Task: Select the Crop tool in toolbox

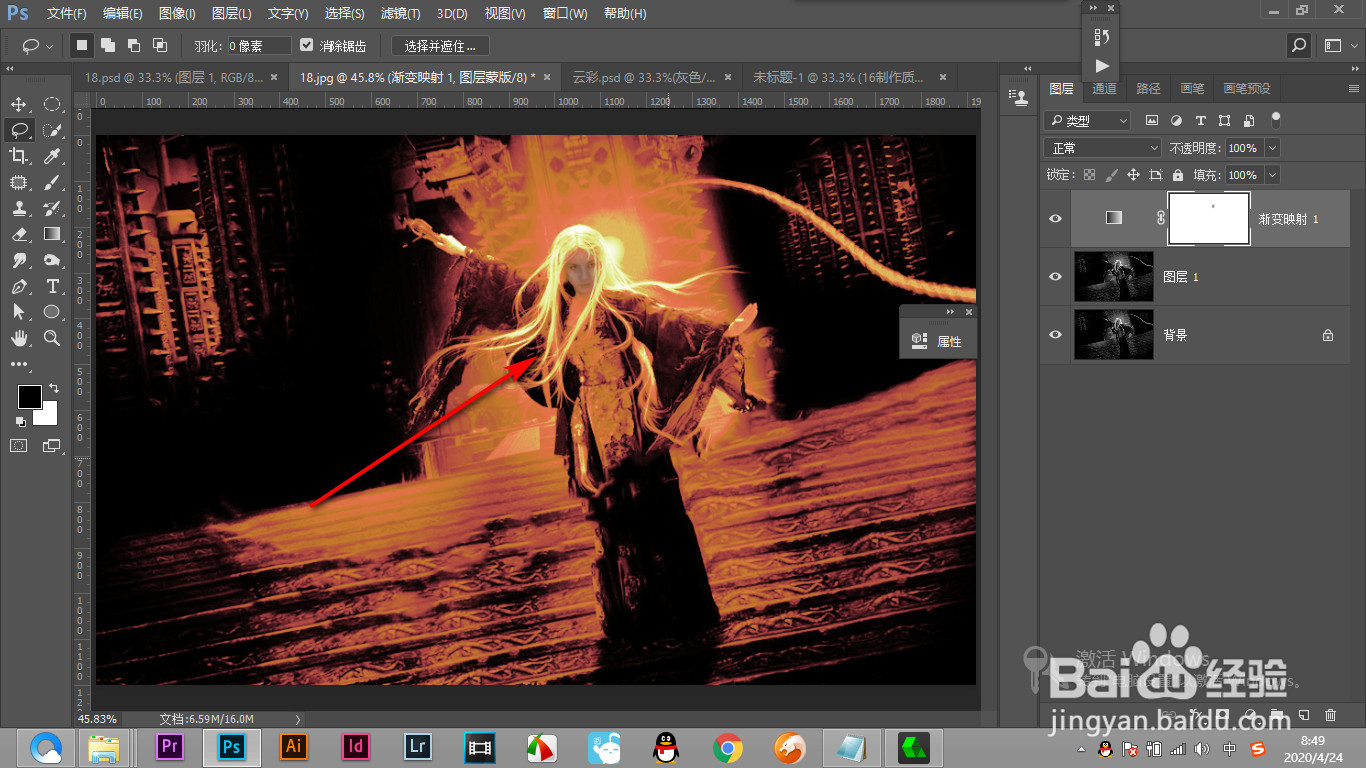Action: click(x=19, y=156)
